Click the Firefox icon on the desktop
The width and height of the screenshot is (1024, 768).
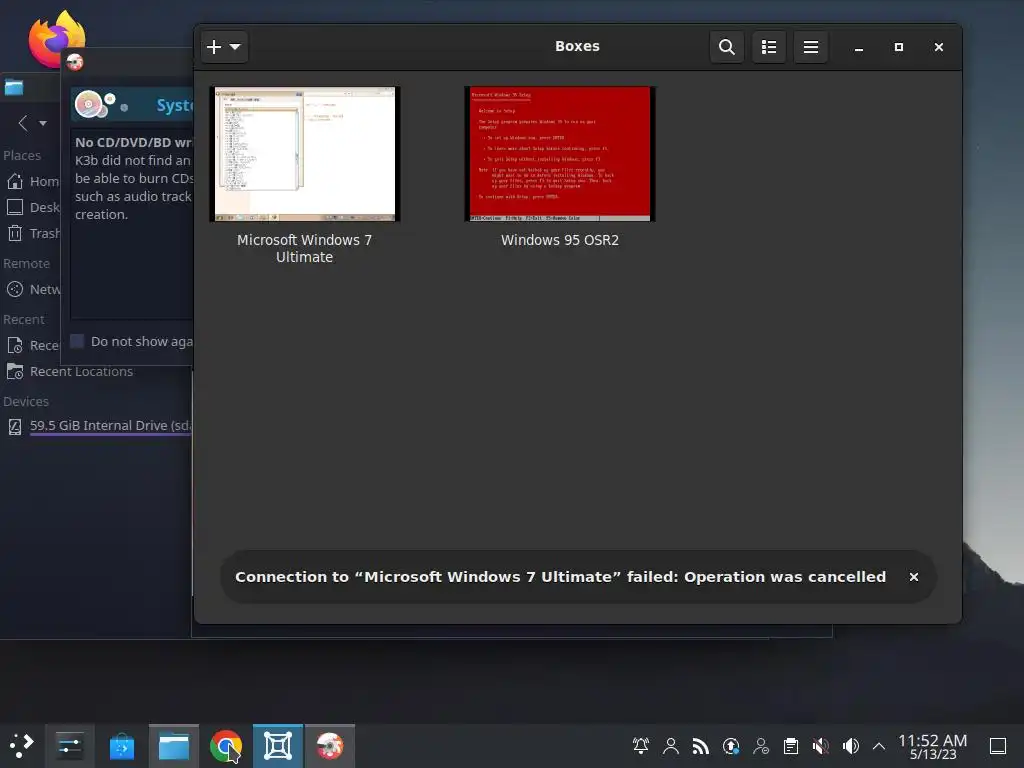[57, 38]
